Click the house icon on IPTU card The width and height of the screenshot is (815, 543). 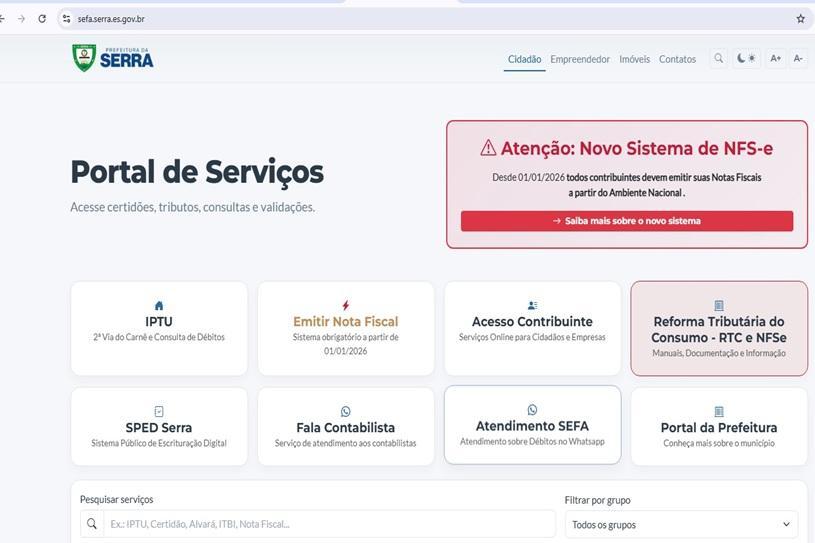(x=159, y=306)
